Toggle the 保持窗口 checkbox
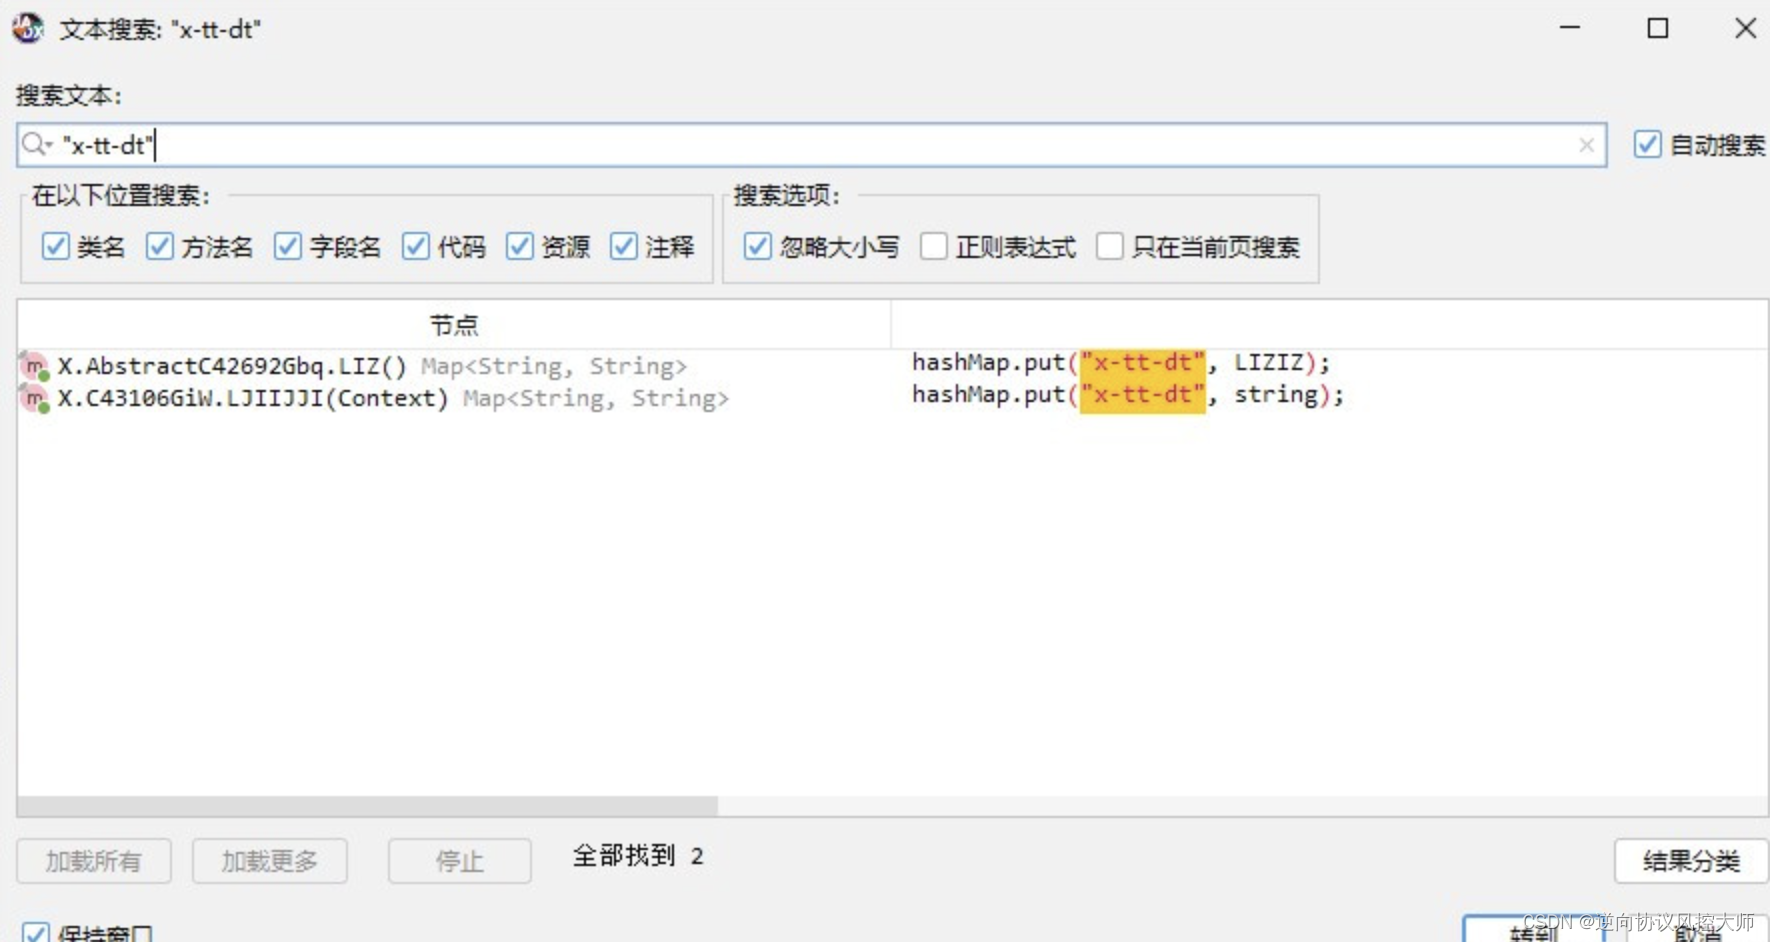 (x=35, y=933)
